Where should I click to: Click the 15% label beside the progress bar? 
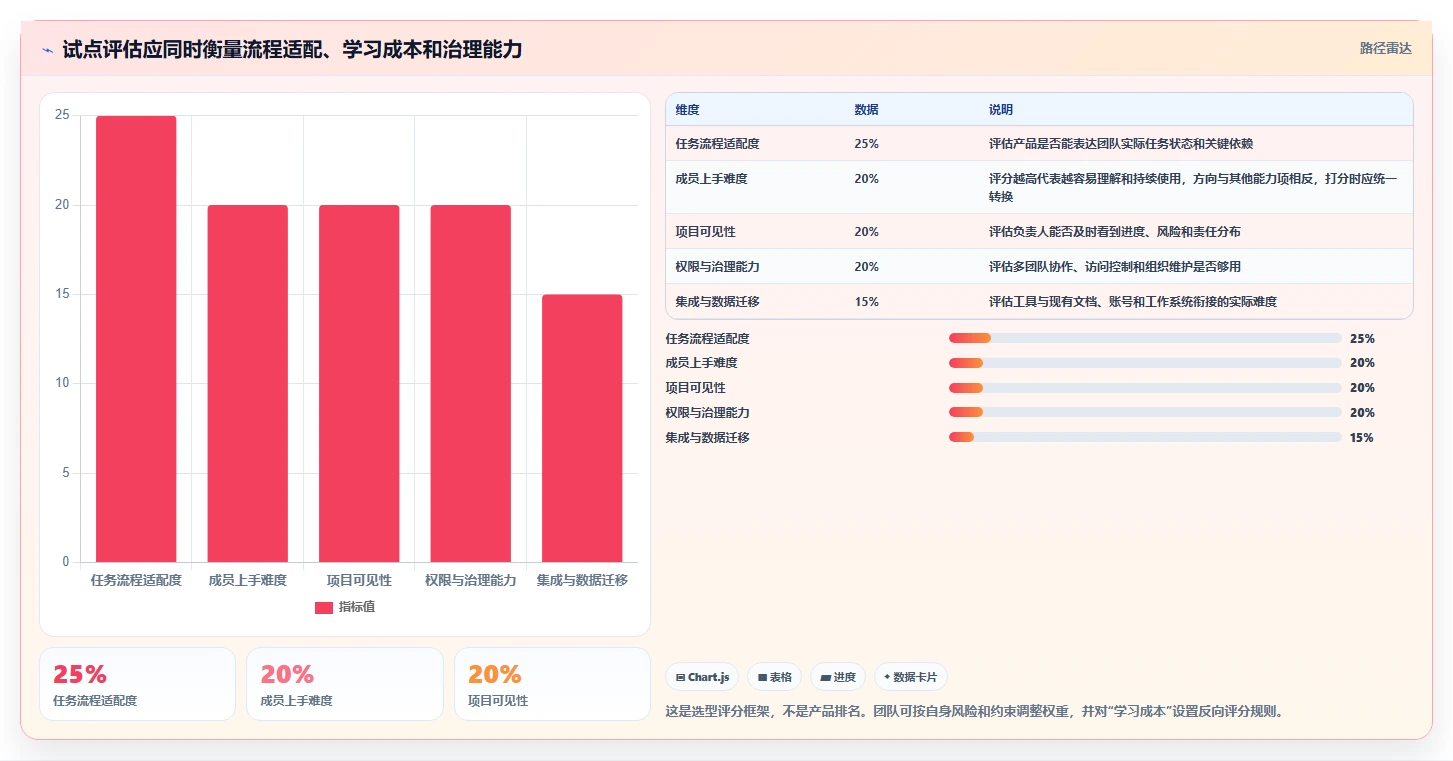pos(1362,437)
